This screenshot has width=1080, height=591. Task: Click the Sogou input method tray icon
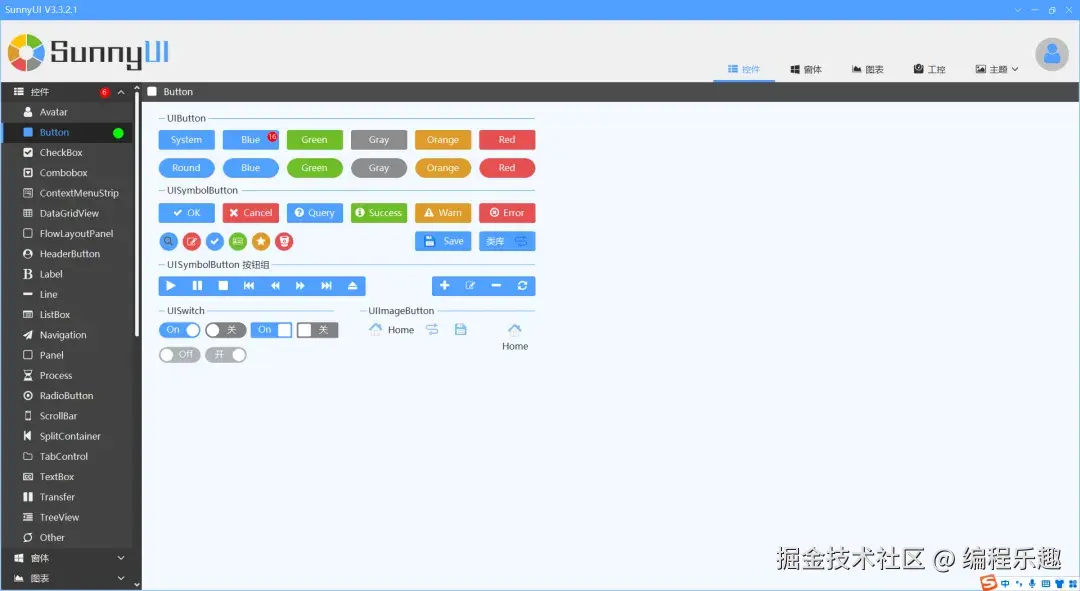(988, 583)
